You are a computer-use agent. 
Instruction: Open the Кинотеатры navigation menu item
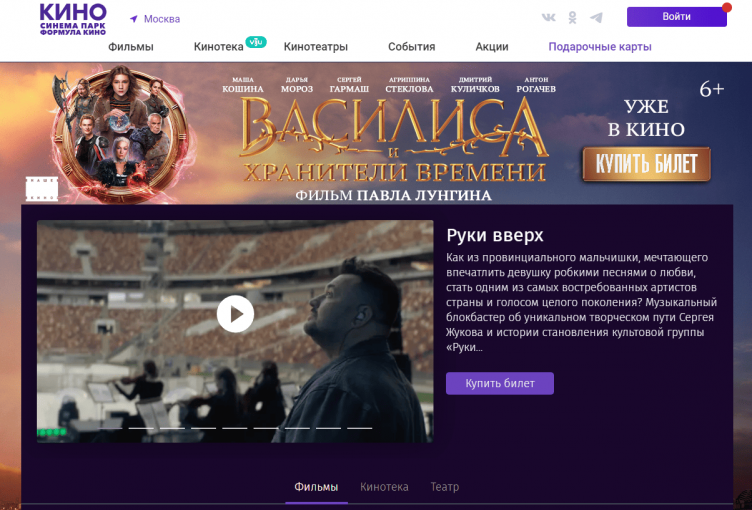point(316,47)
